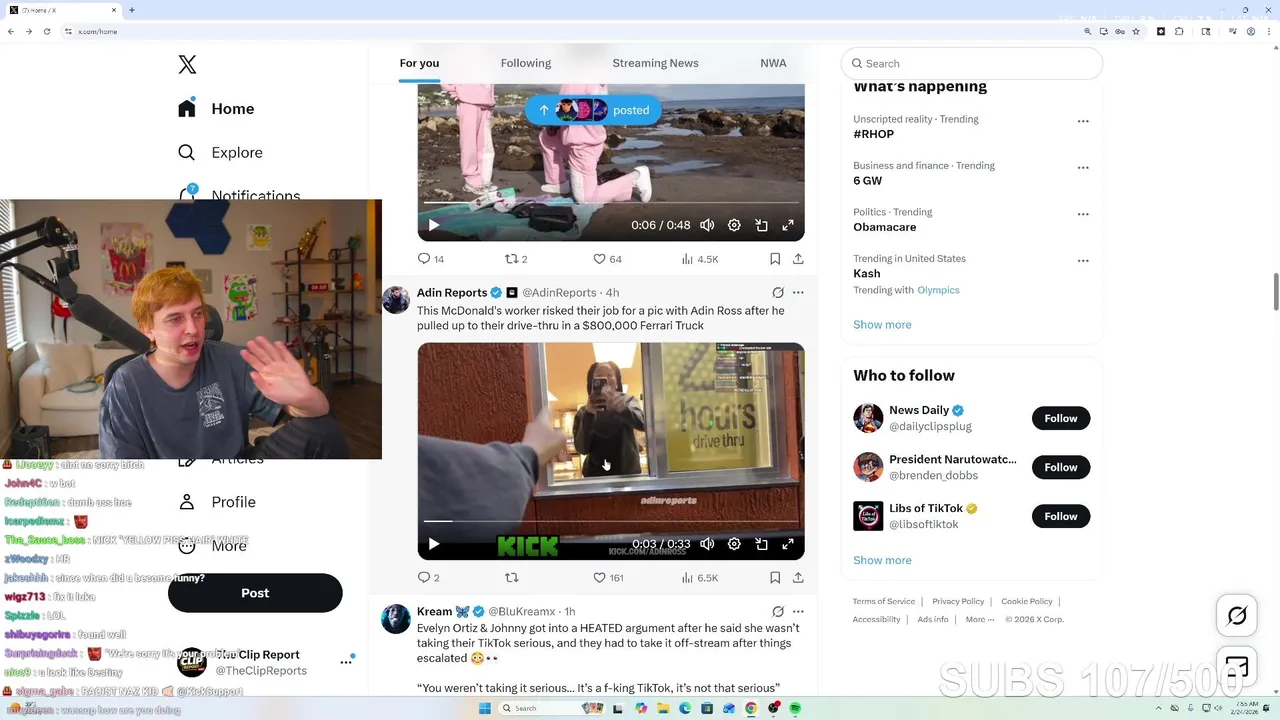Open the Windows Start menu

[485, 709]
